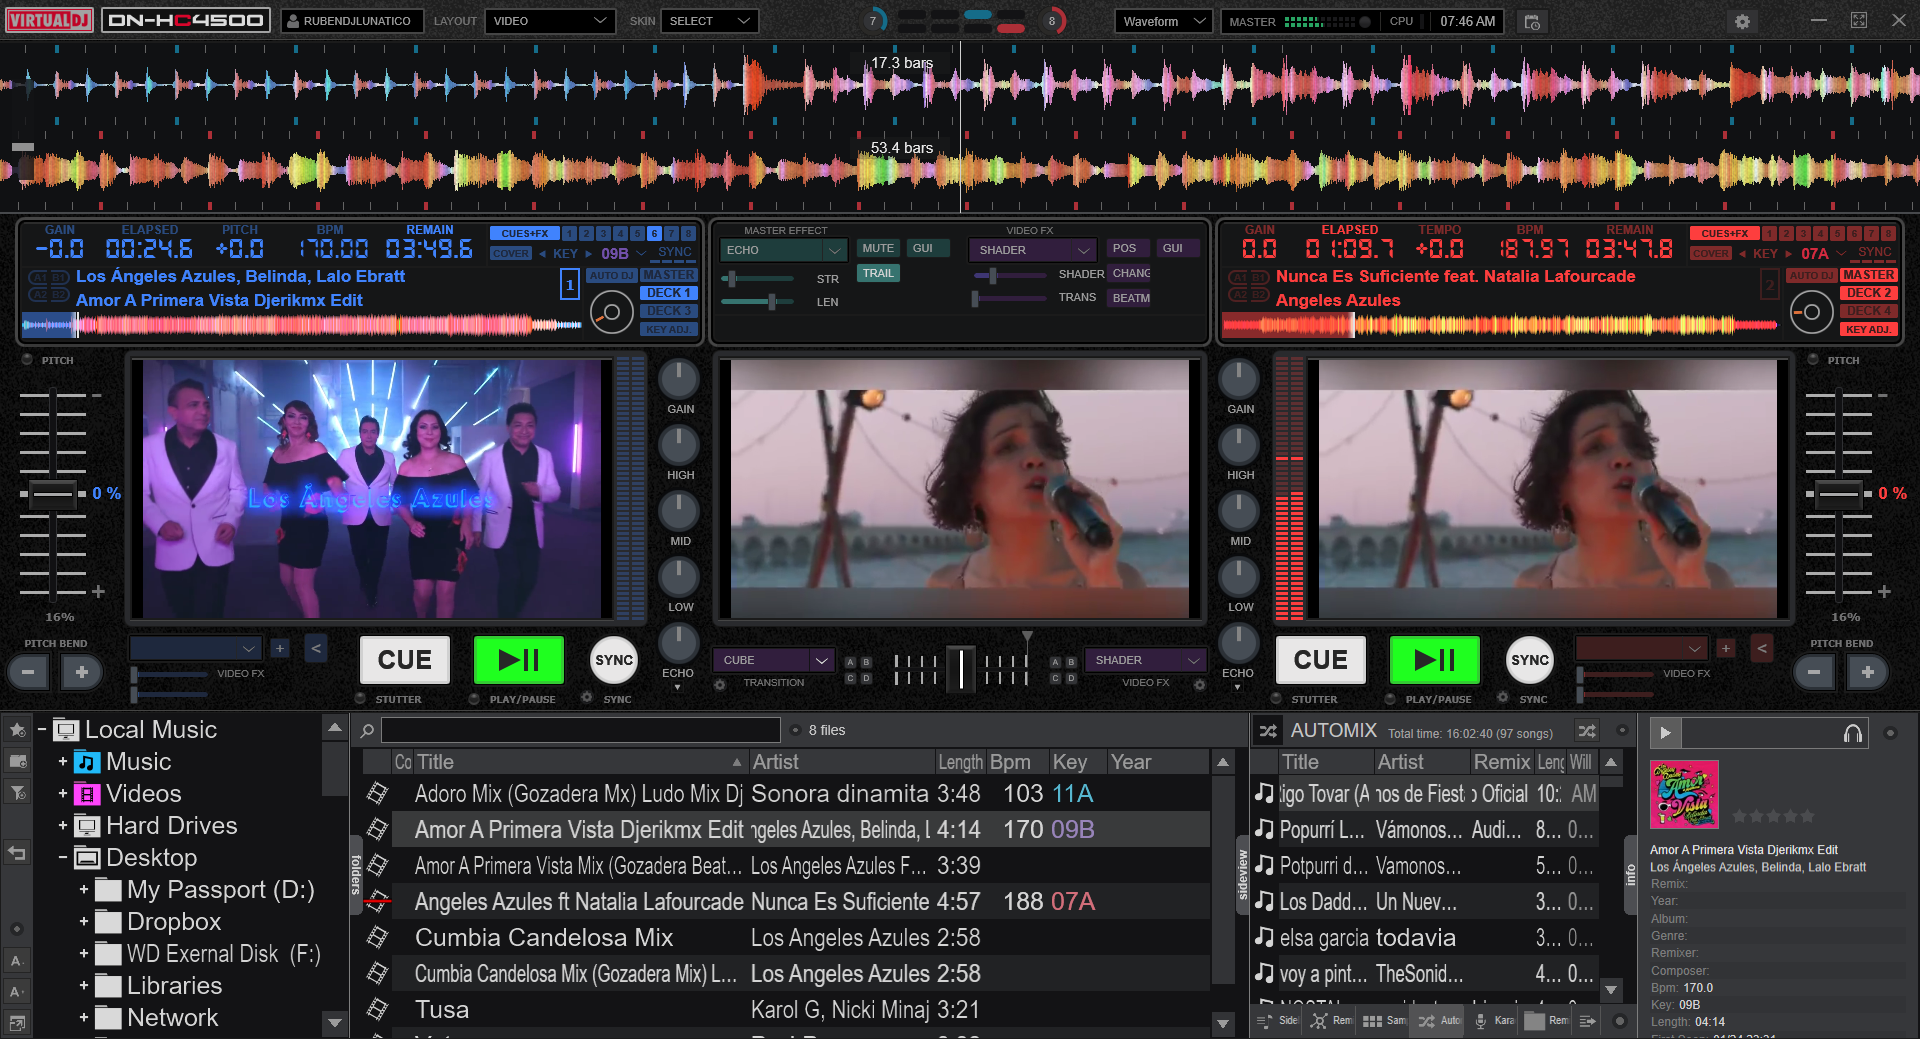1920x1039 pixels.
Task: Open the vertical info tab
Action: 1630,874
